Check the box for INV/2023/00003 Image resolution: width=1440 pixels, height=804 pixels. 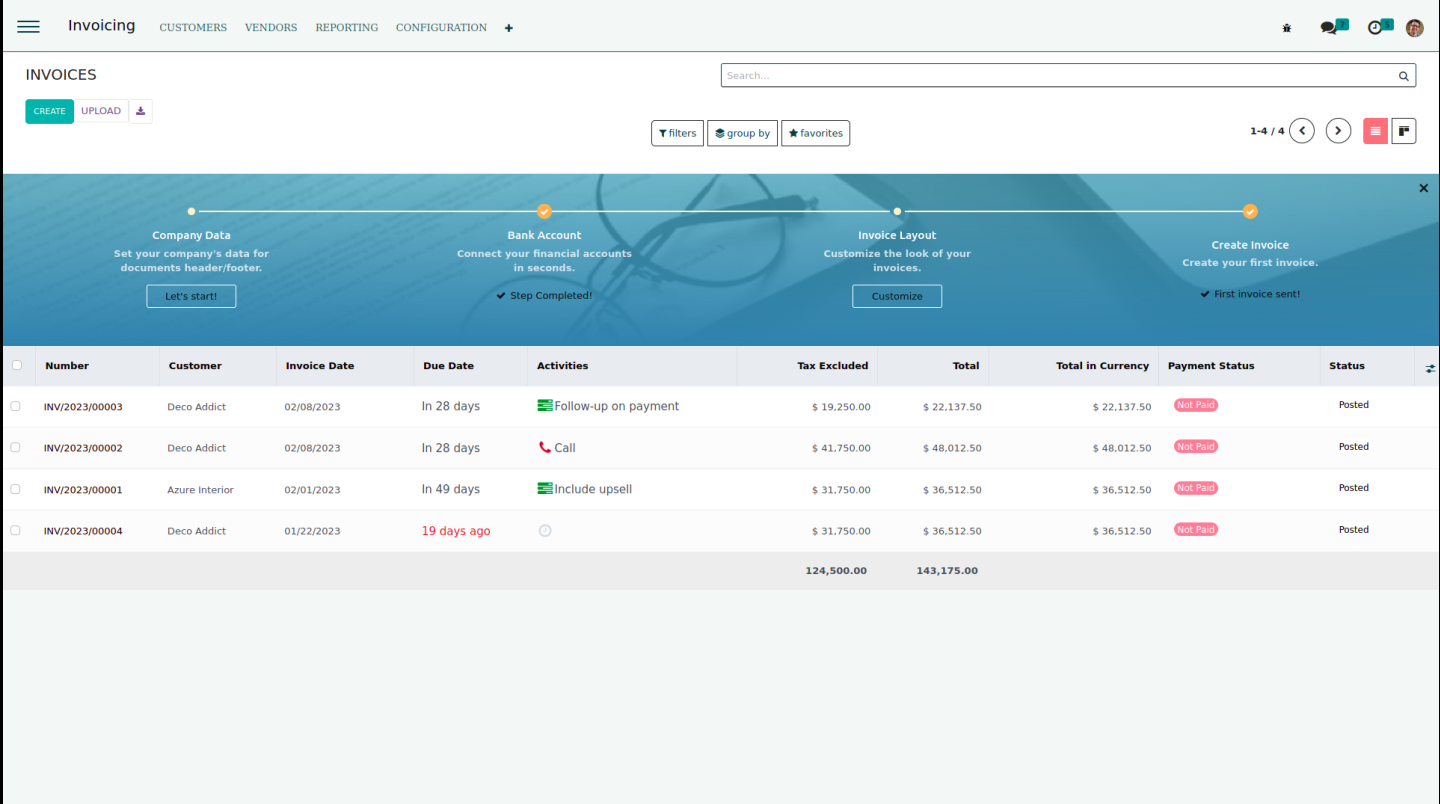pyautogui.click(x=15, y=406)
